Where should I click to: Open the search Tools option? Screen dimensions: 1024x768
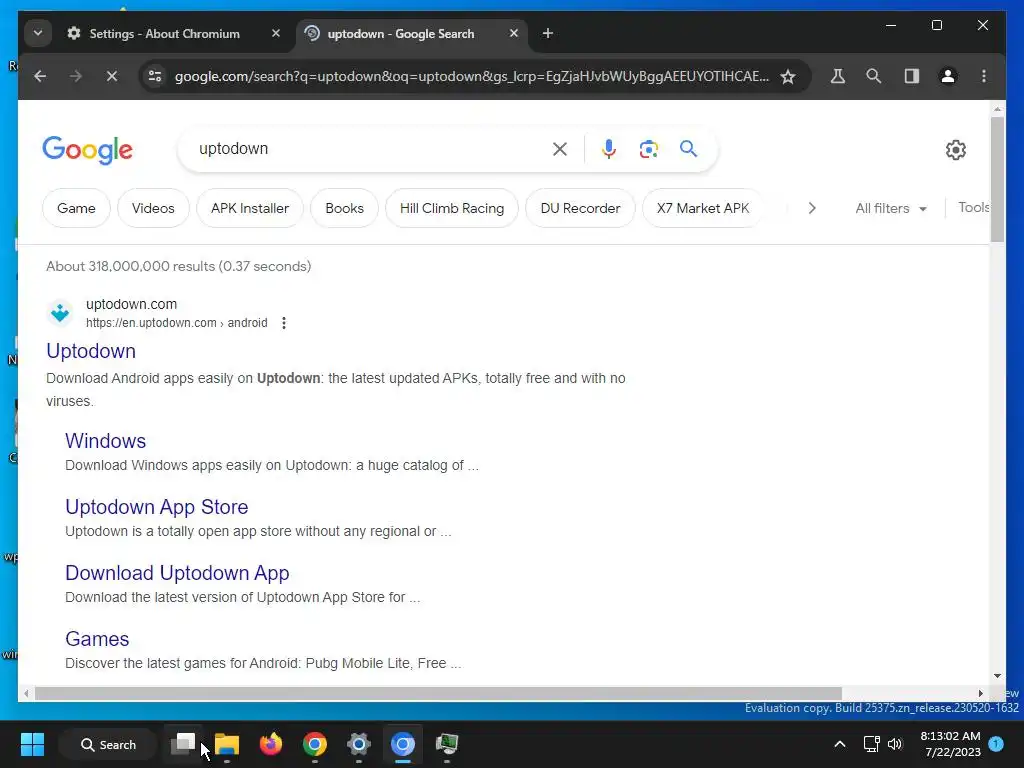tap(974, 208)
